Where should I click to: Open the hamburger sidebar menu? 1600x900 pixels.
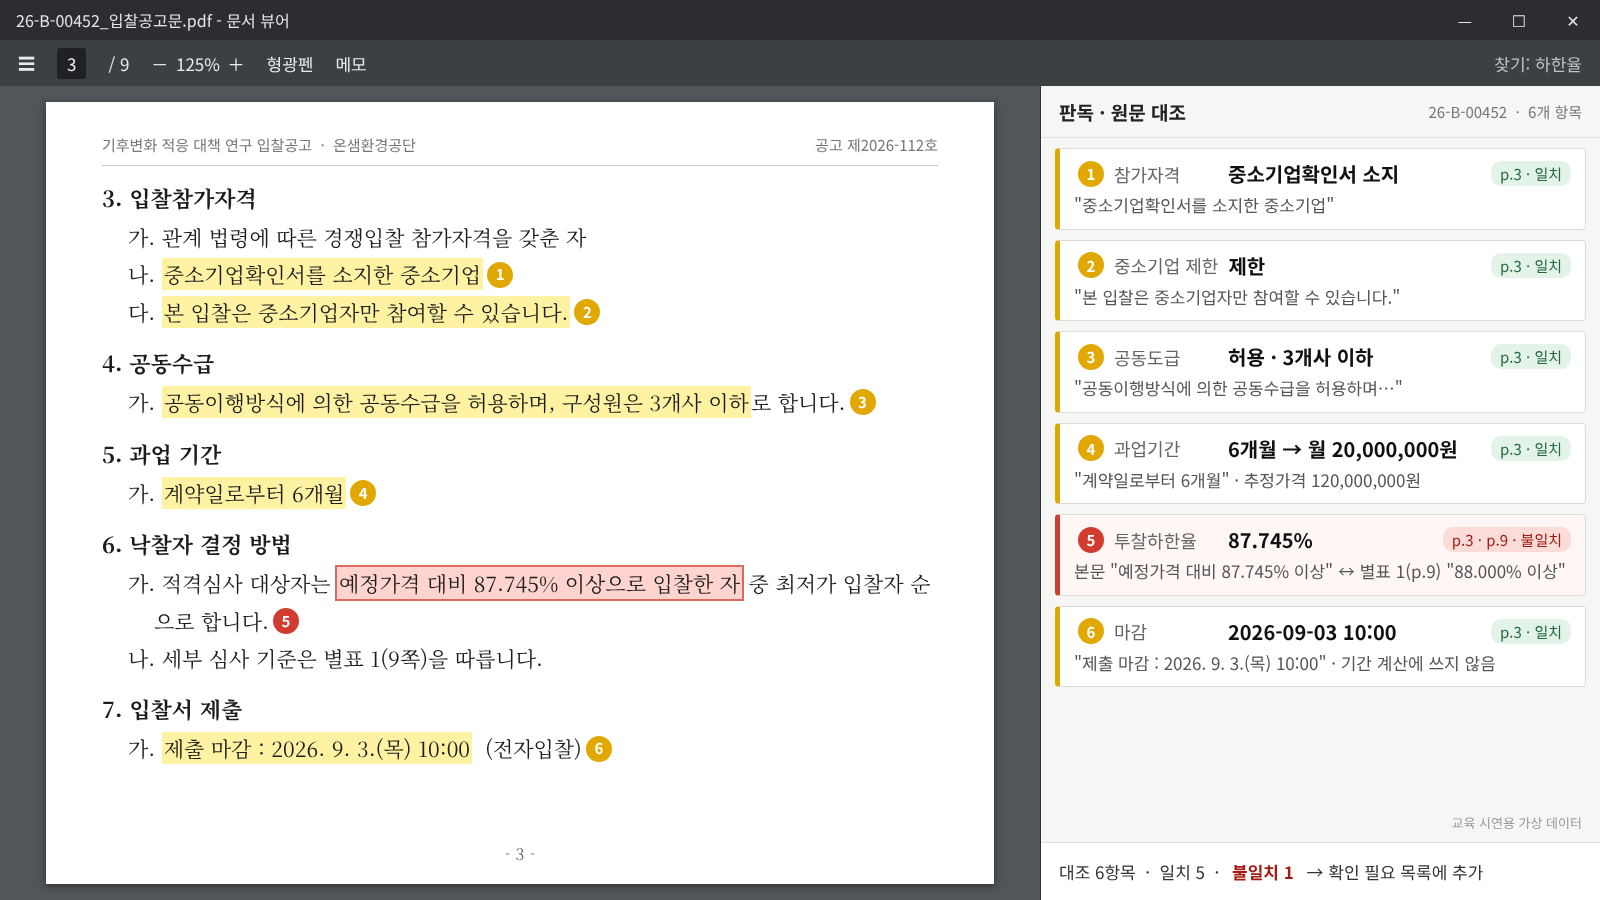click(27, 64)
